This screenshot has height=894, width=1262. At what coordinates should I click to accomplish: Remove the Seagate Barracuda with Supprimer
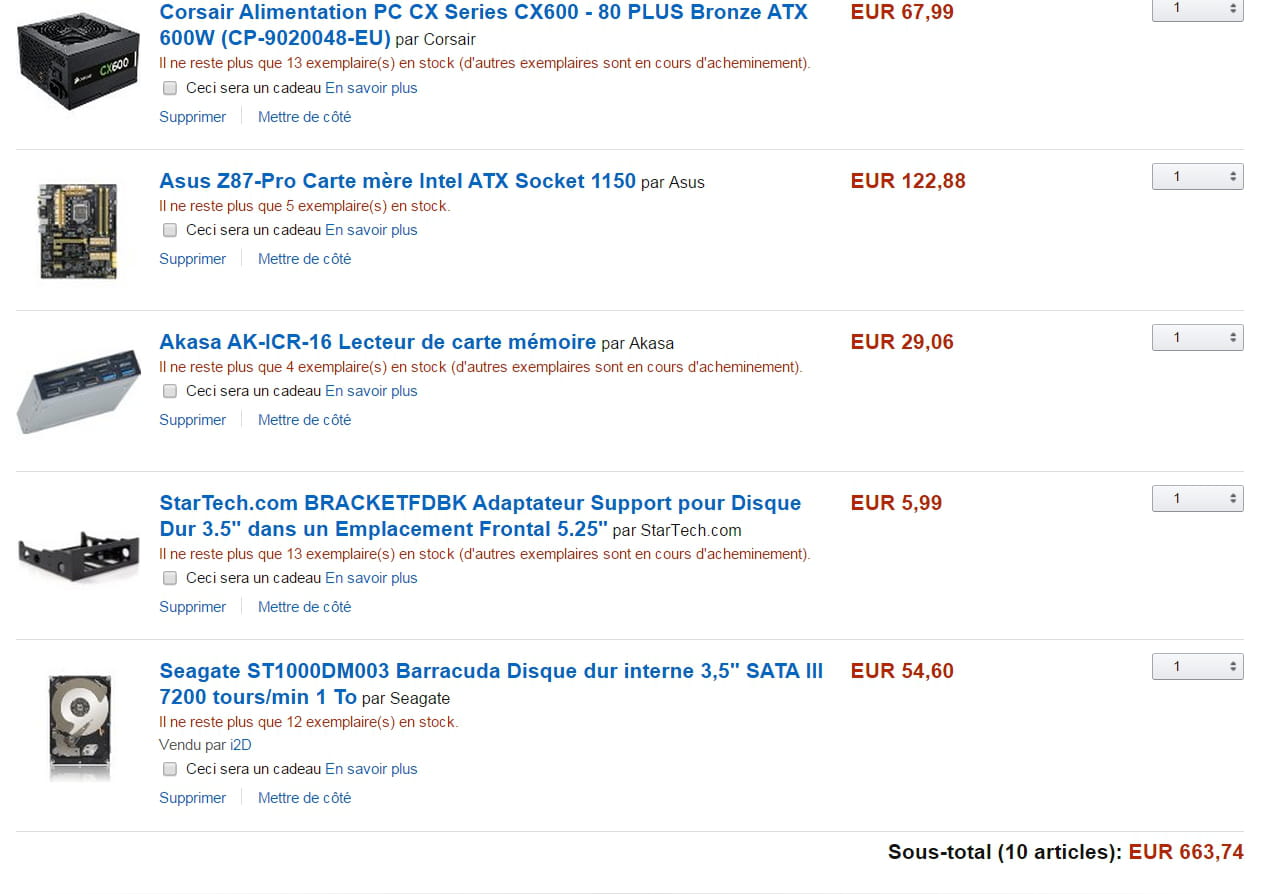click(192, 798)
